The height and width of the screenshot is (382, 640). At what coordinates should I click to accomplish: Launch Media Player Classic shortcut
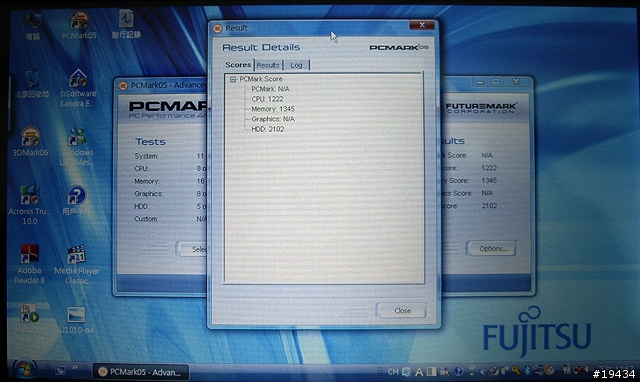[76, 264]
